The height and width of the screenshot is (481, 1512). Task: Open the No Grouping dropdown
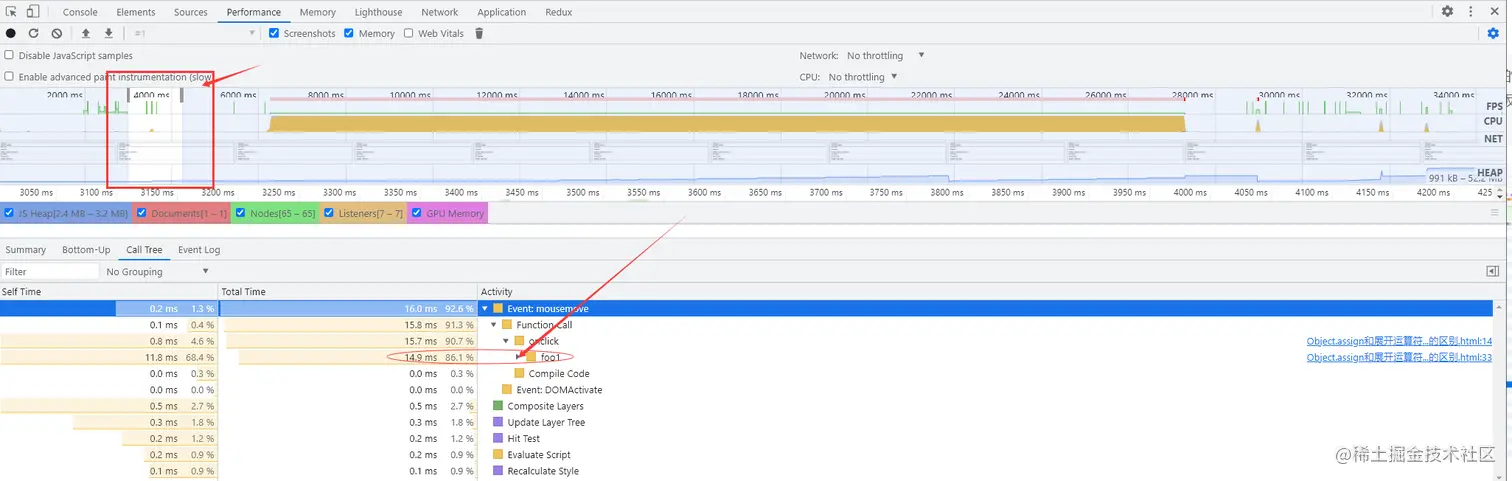click(157, 271)
